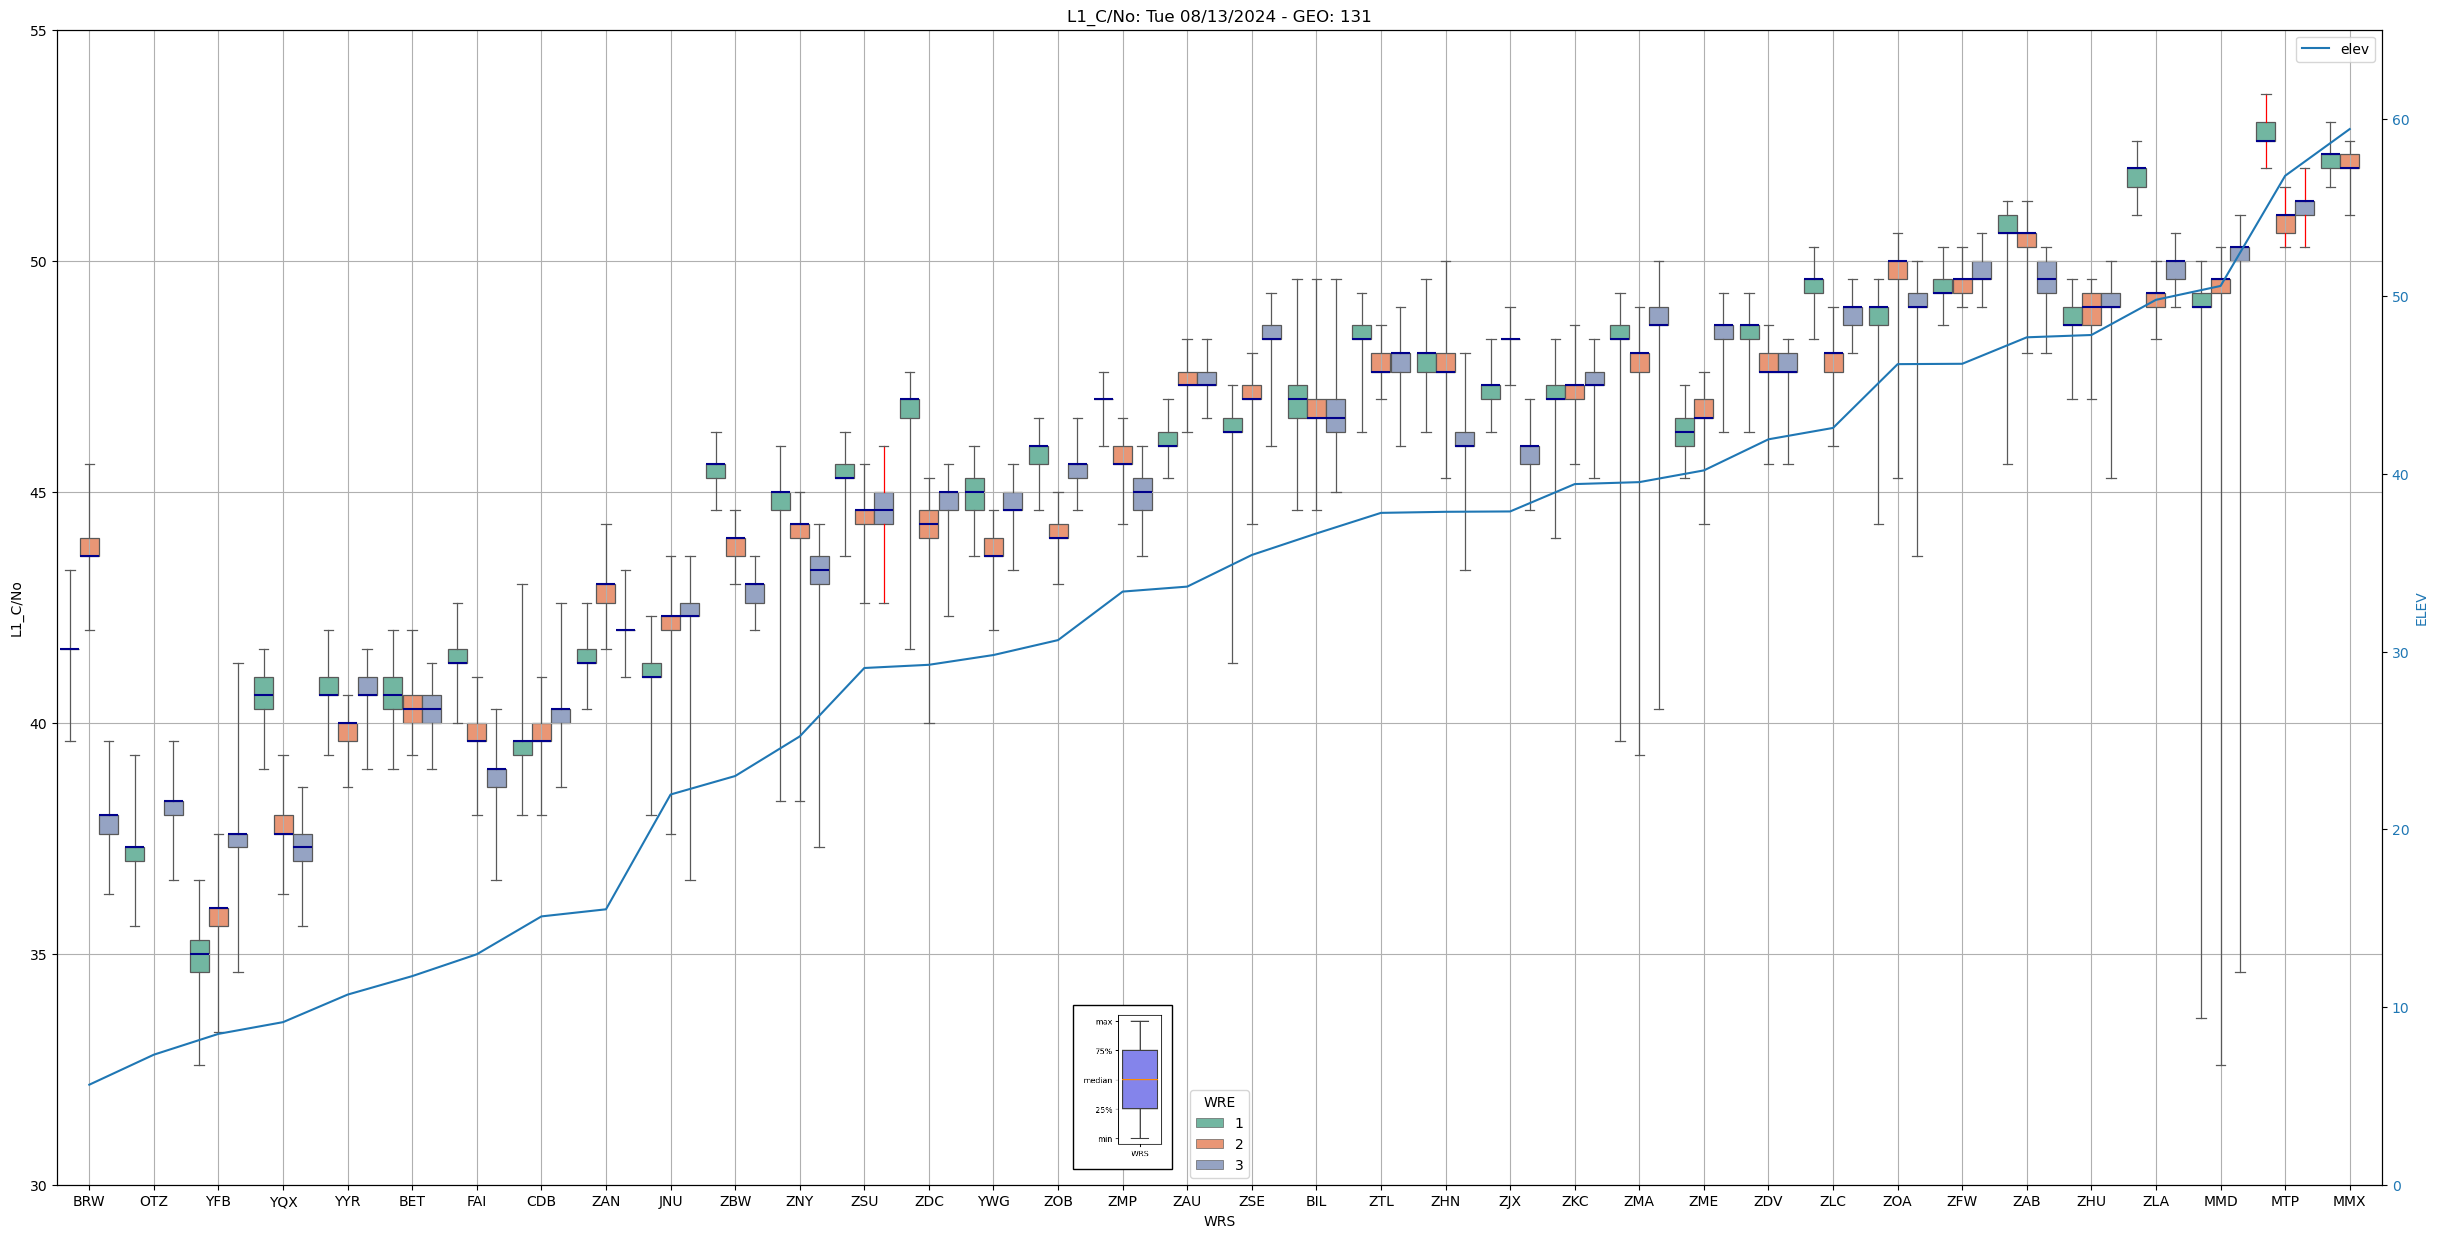Image resolution: width=2439 pixels, height=1238 pixels.
Task: Click the L1_C/No y-axis title
Action: tap(16, 609)
